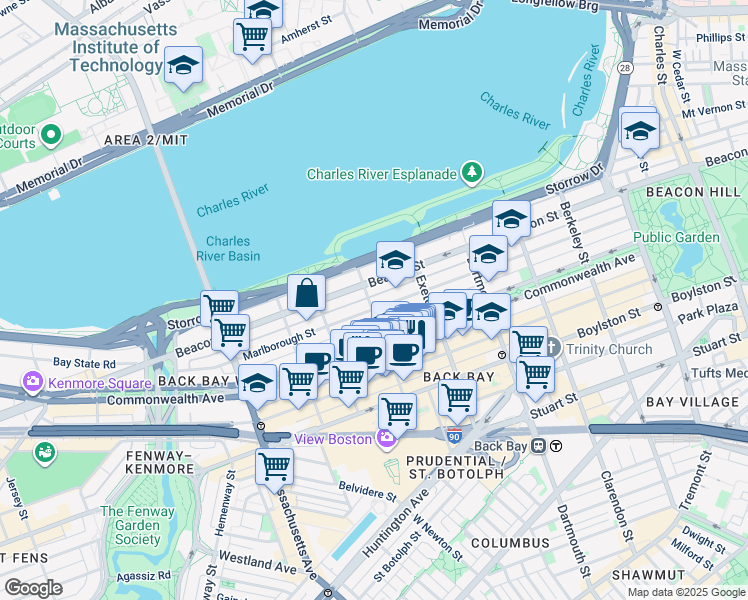The width and height of the screenshot is (748, 600).
Task: Click the Public Garden label
Action: tap(676, 238)
